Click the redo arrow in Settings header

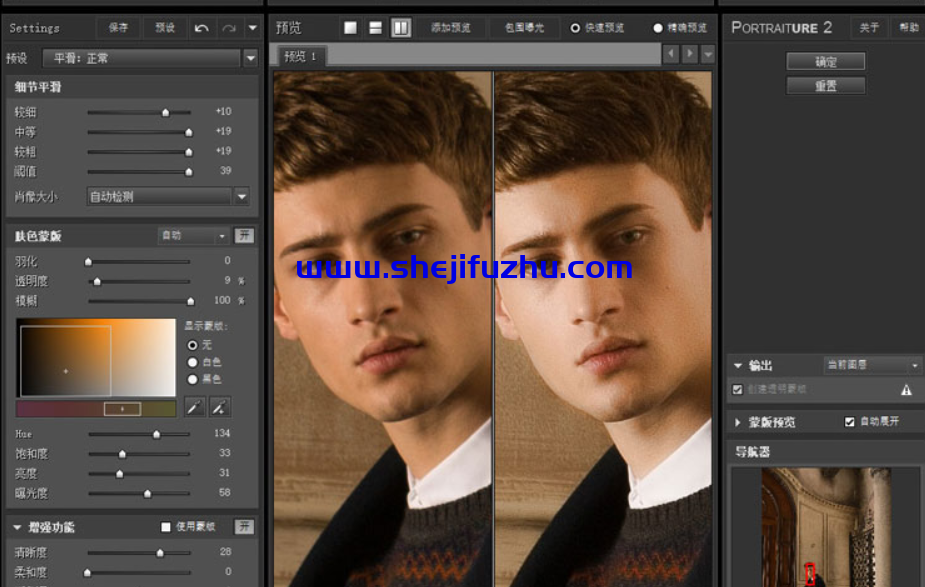229,28
